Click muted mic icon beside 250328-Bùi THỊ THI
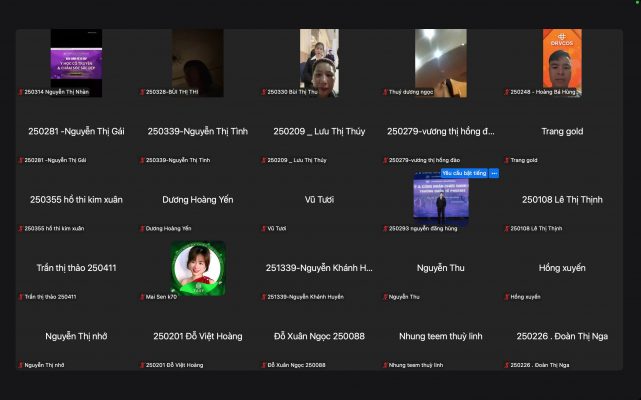The image size is (641, 400). pos(143,91)
